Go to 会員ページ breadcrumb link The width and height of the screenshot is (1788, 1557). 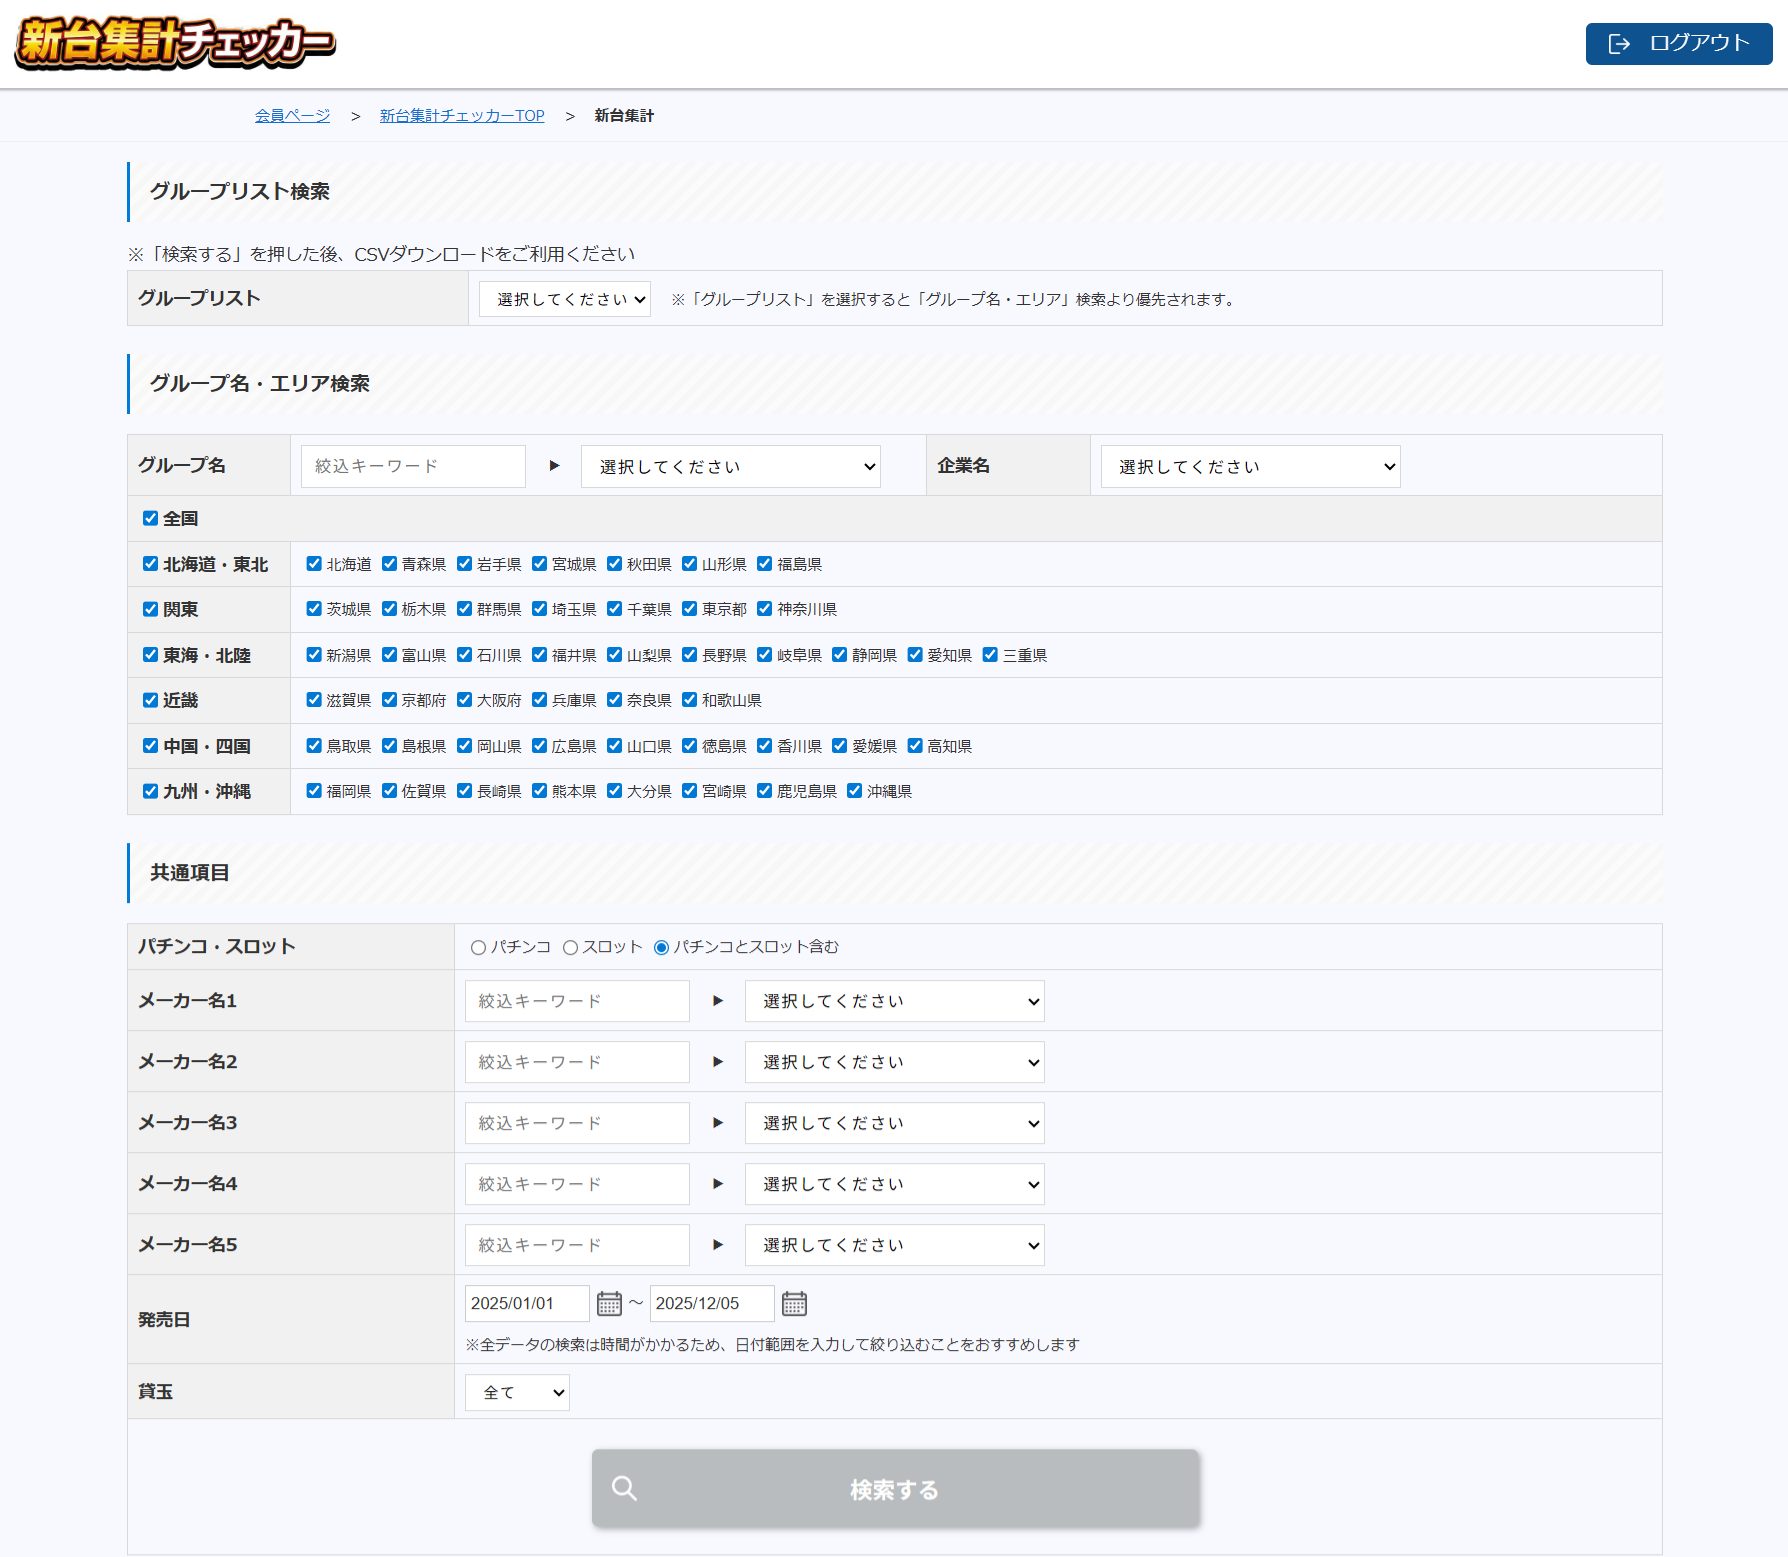[292, 116]
